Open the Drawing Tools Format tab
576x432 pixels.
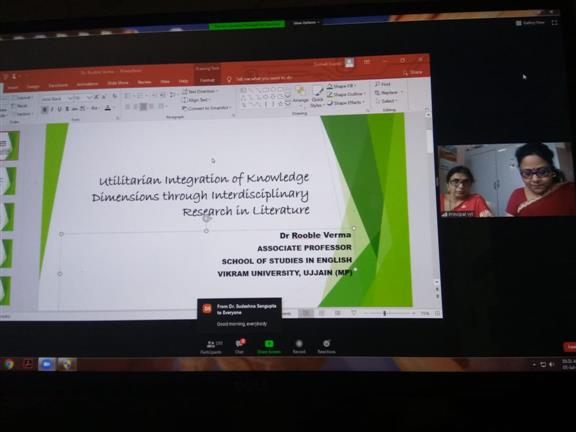[x=207, y=80]
